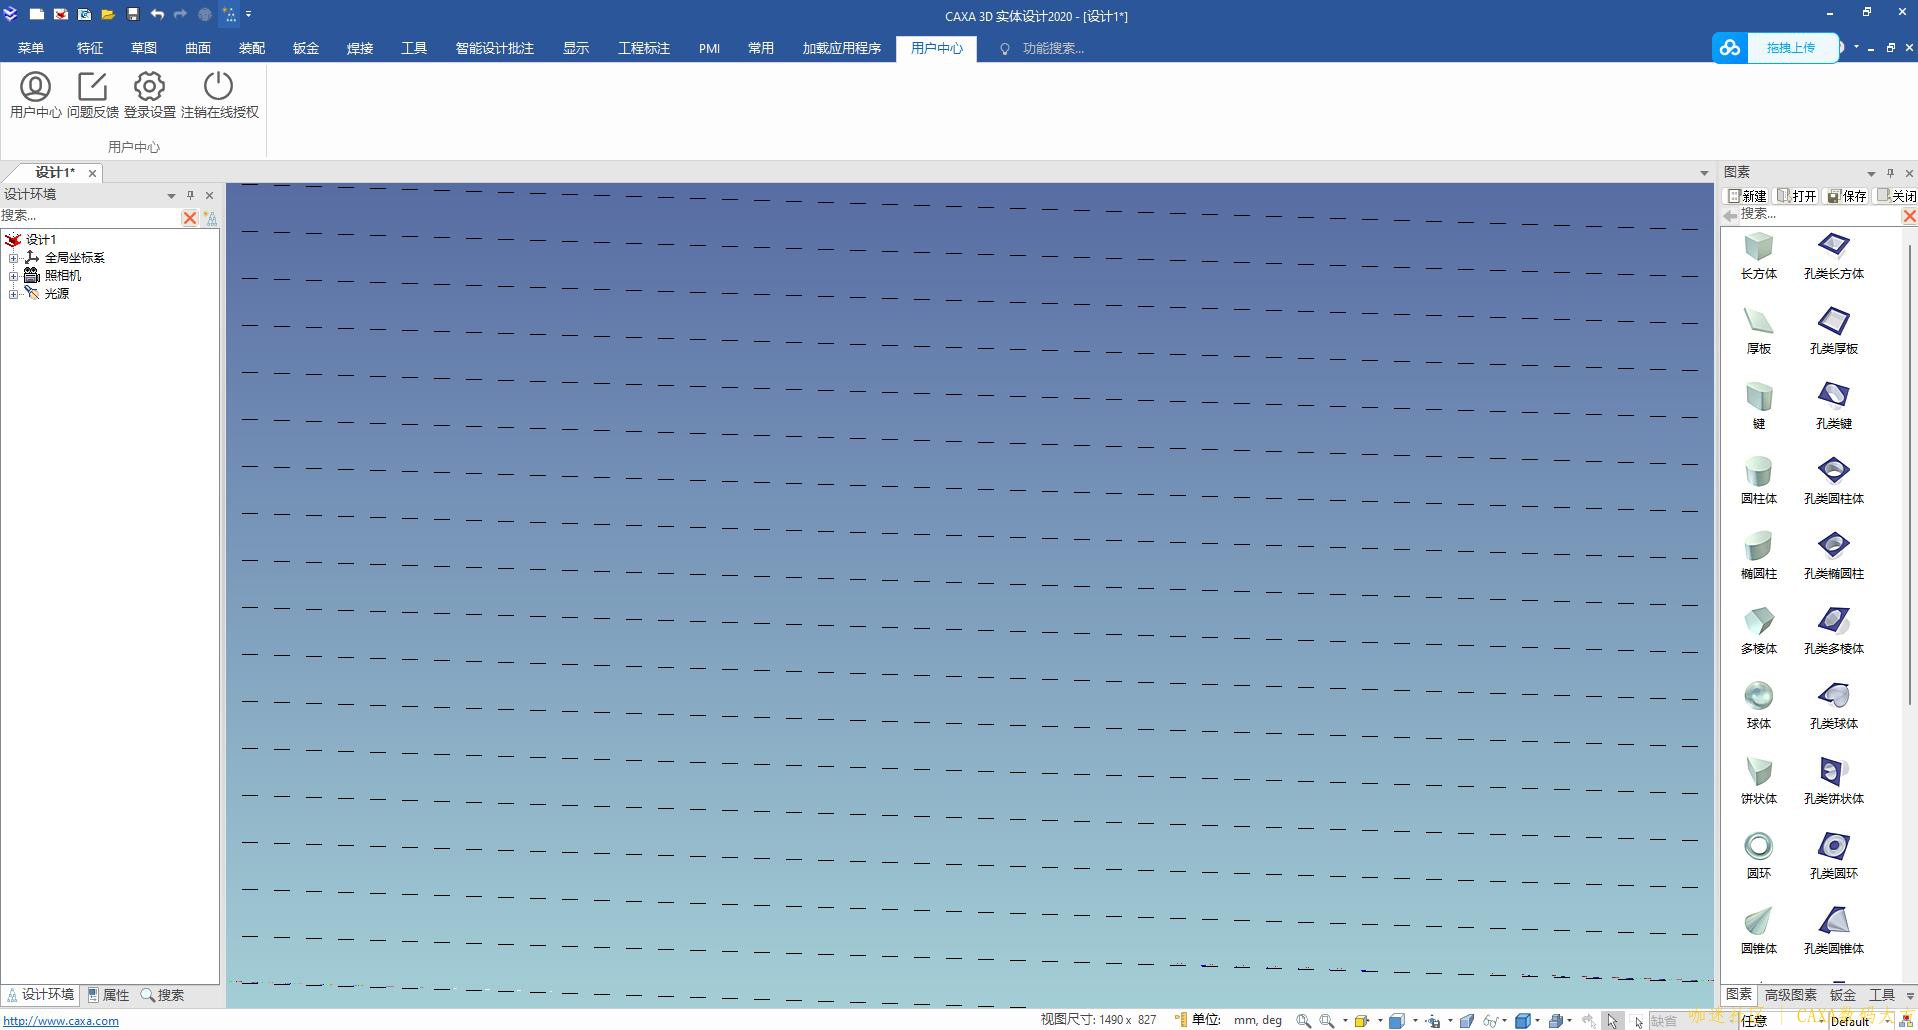Click the undo arrow in title bar
The height and width of the screenshot is (1030, 1918).
[x=157, y=15]
